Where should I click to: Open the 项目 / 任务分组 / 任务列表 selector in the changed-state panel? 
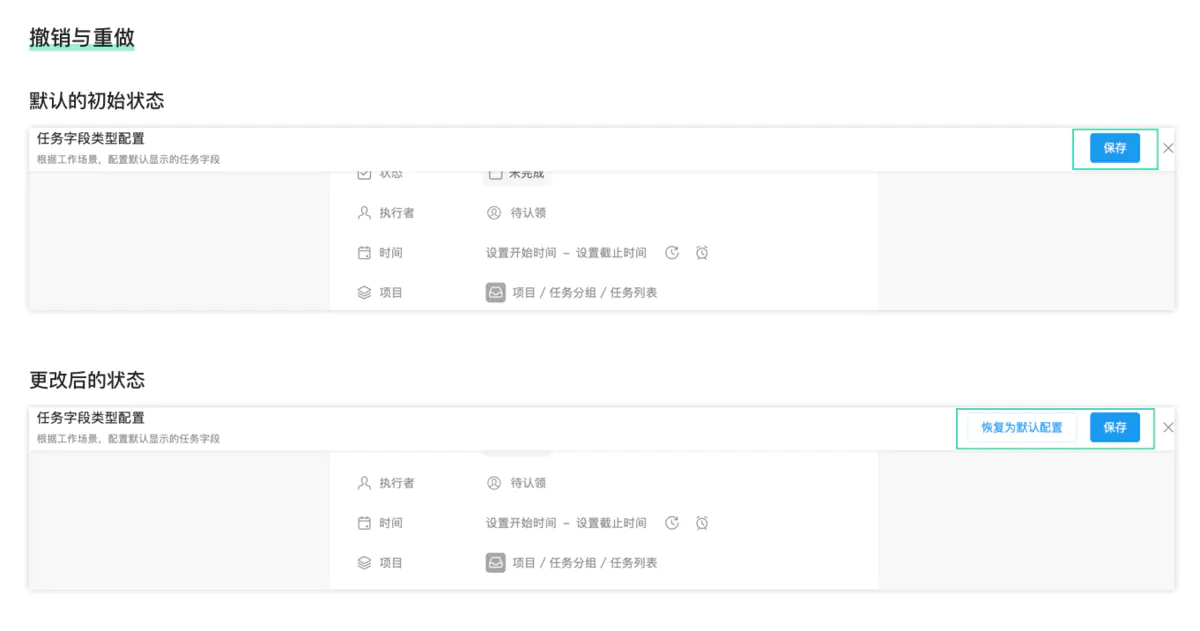584,563
